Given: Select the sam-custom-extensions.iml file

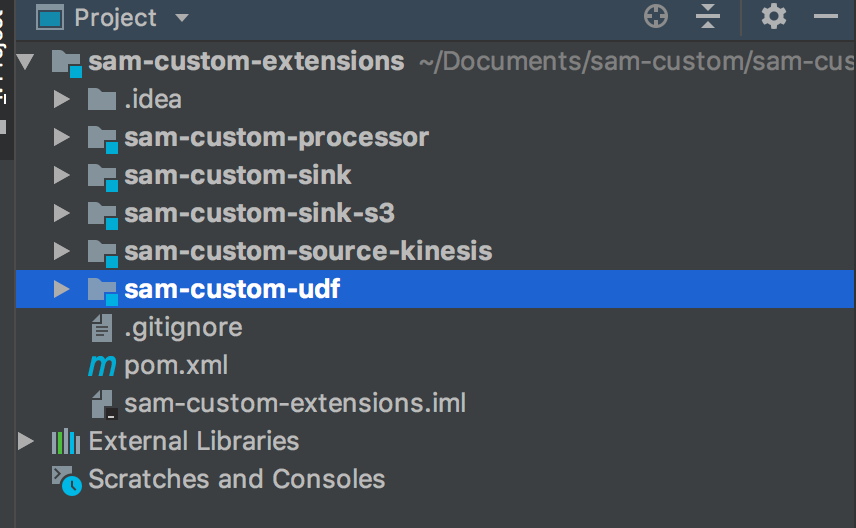Looking at the screenshot, I should tap(295, 404).
